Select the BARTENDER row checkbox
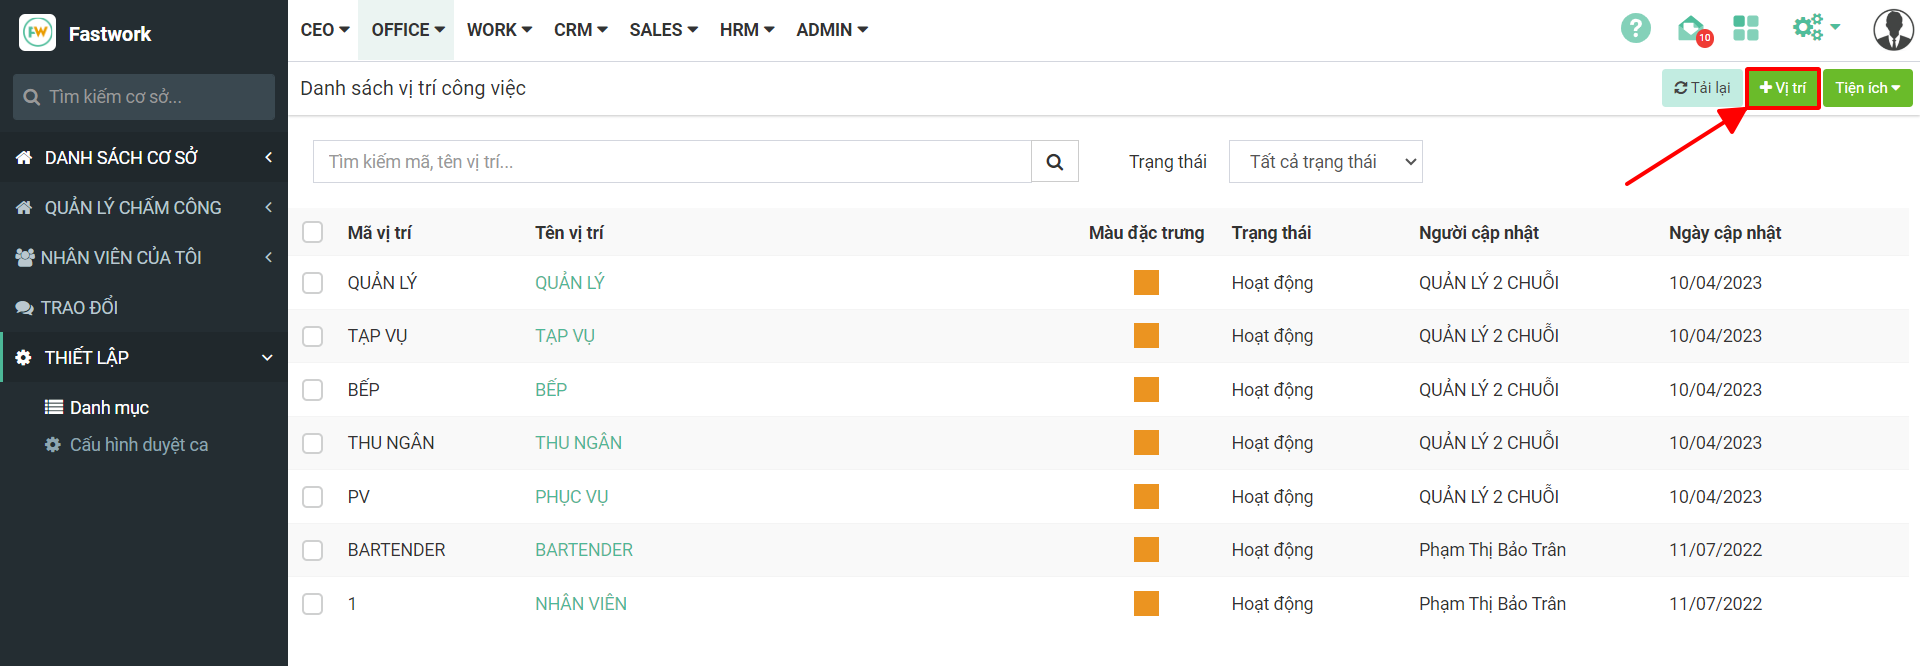Viewport: 1920px width, 666px height. (x=313, y=550)
